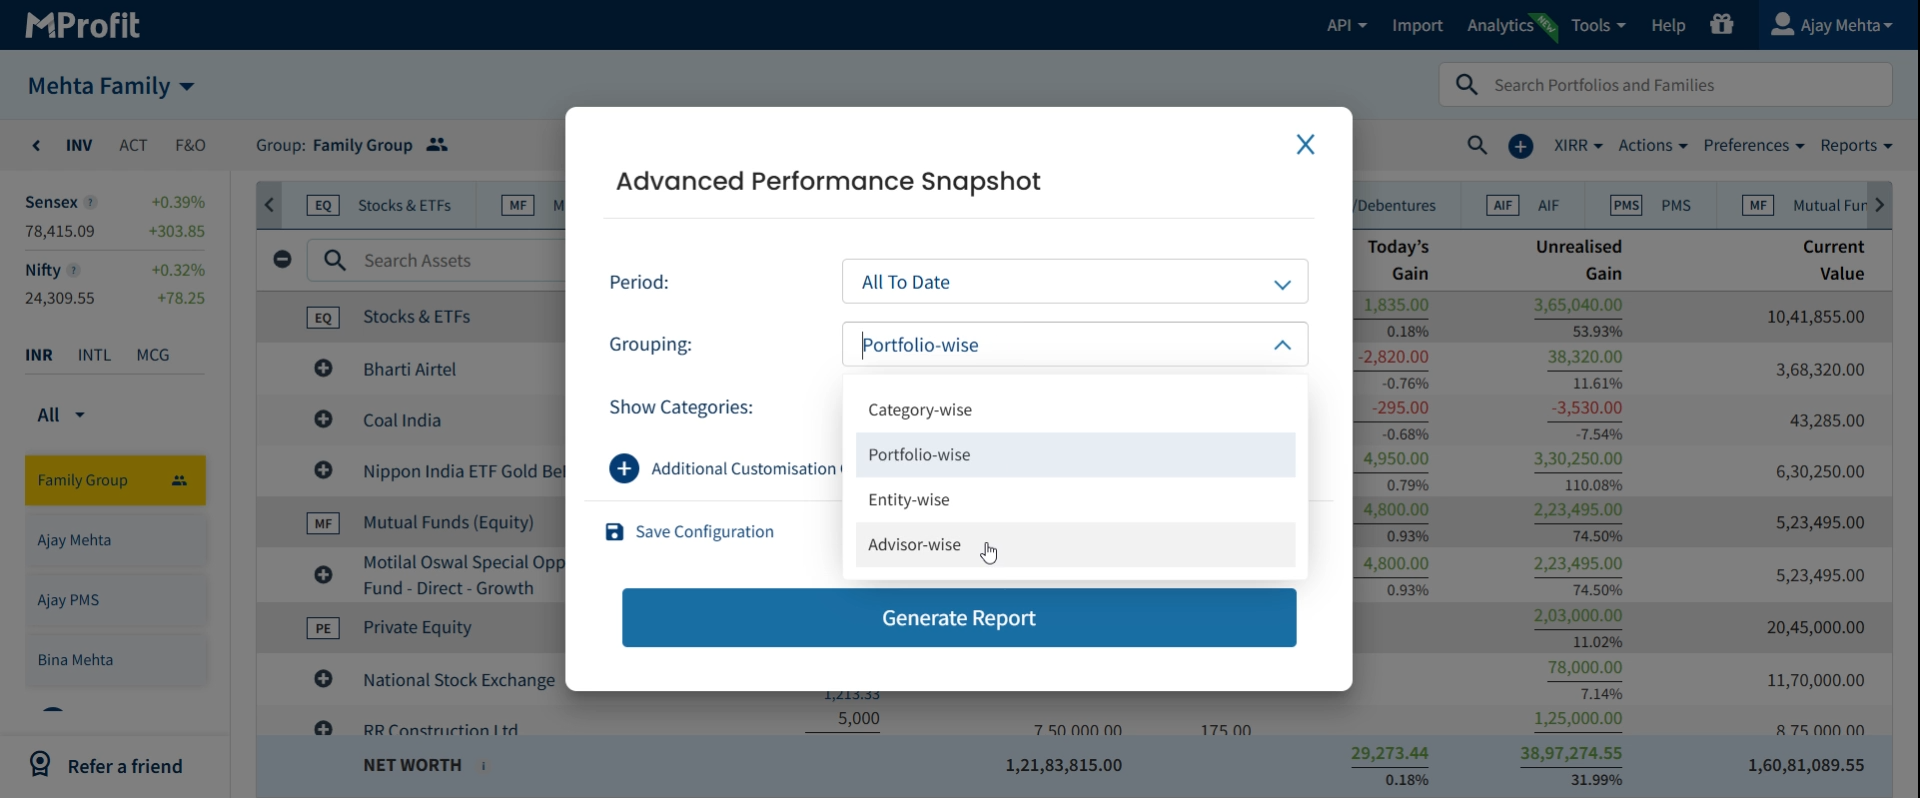Switch to the INV tab
Image resolution: width=1920 pixels, height=798 pixels.
tap(79, 146)
